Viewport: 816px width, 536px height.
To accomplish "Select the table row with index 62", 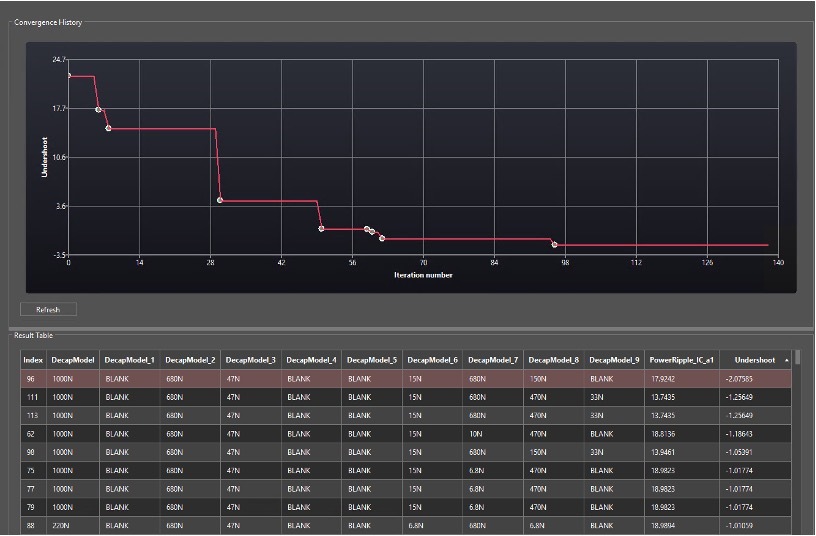I will pyautogui.click(x=406, y=433).
